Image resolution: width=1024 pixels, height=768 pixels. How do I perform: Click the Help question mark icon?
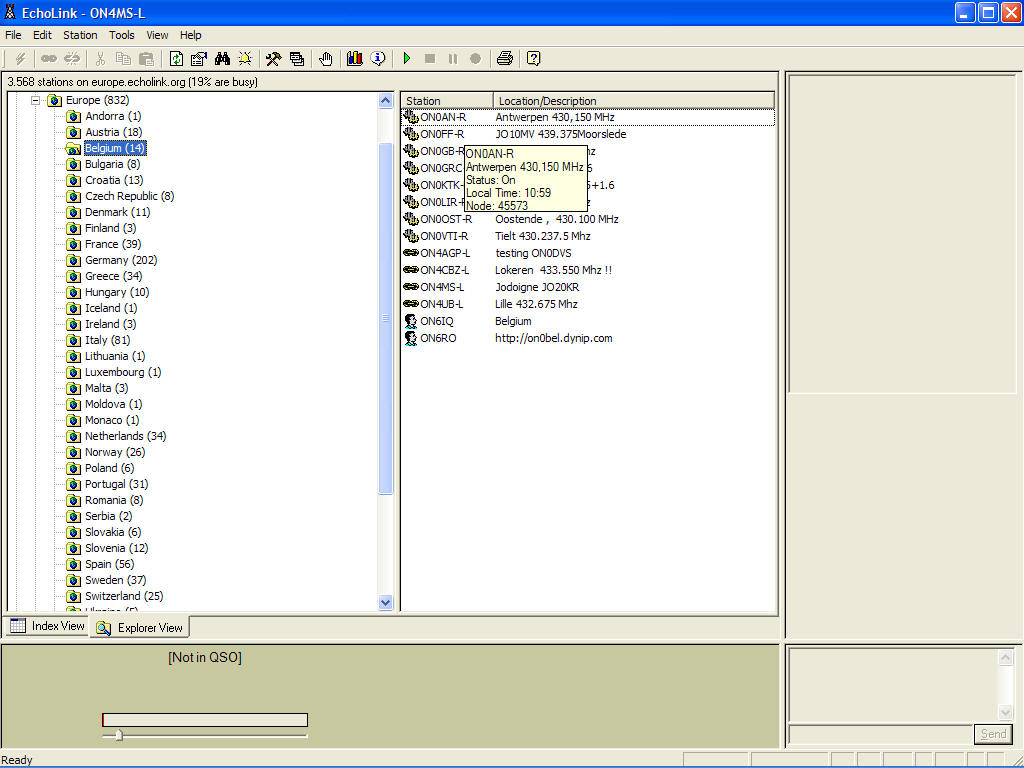[534, 59]
